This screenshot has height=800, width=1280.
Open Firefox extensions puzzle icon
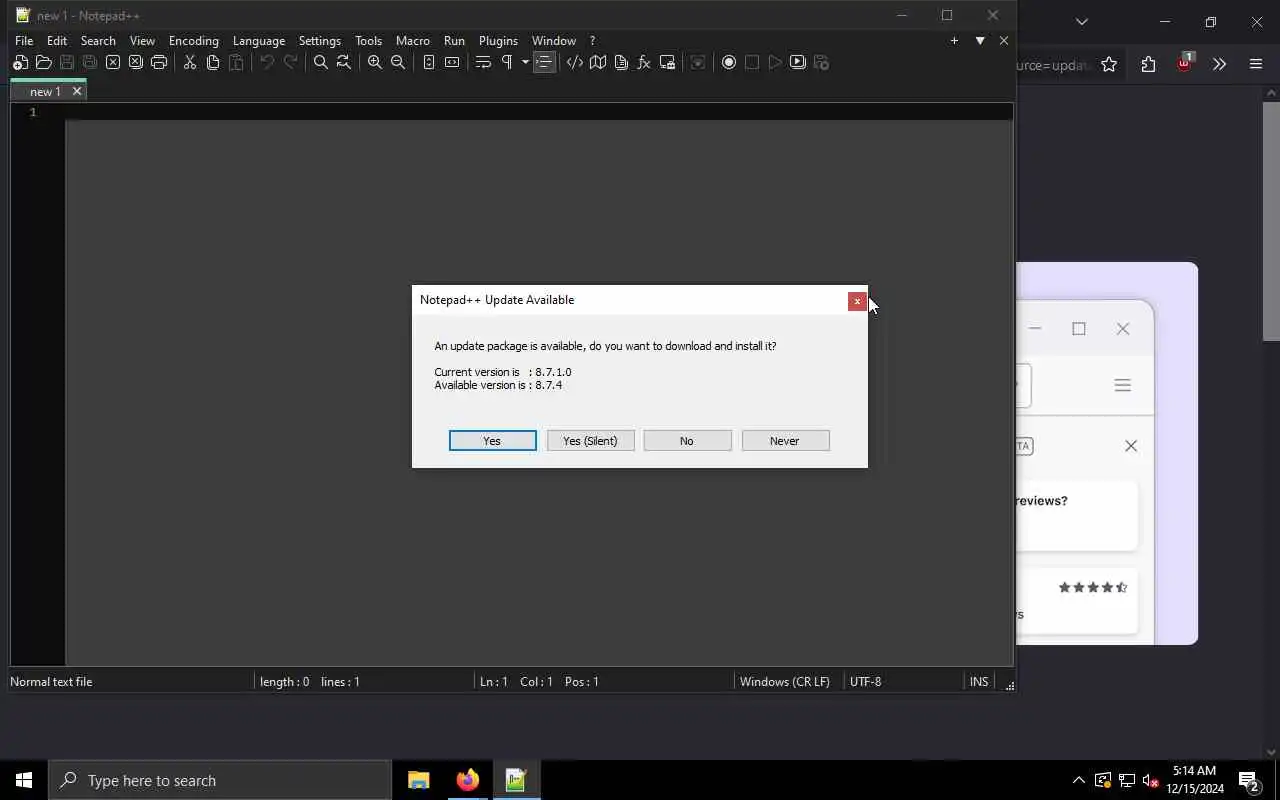pos(1148,65)
